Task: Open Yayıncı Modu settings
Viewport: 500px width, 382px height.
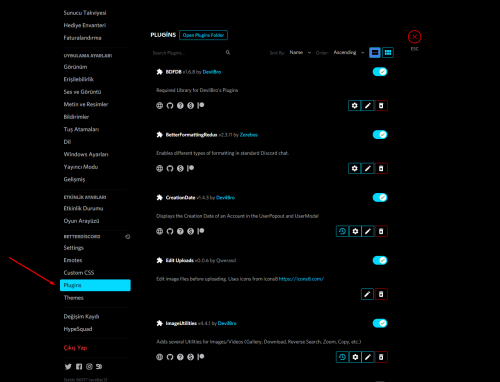Action: (95, 167)
